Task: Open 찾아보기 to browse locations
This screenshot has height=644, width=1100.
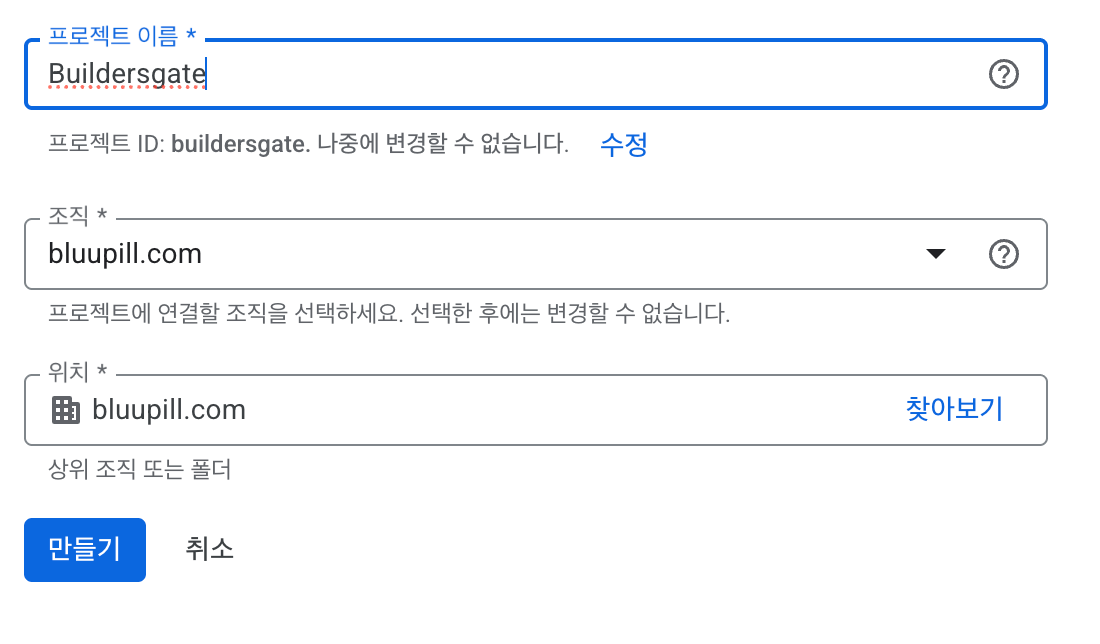Action: click(952, 409)
